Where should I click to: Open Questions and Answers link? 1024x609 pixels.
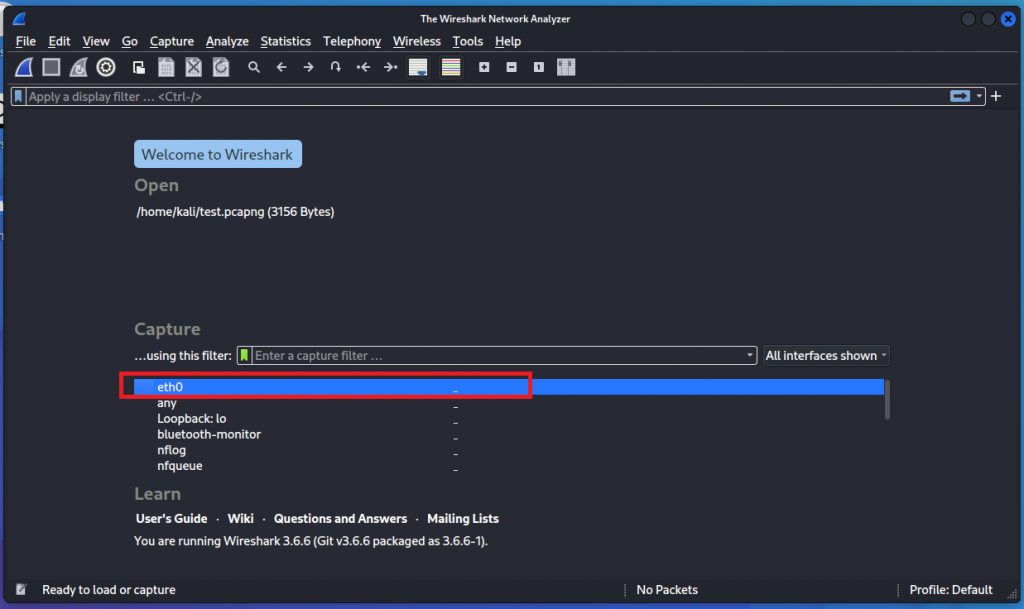(x=340, y=518)
